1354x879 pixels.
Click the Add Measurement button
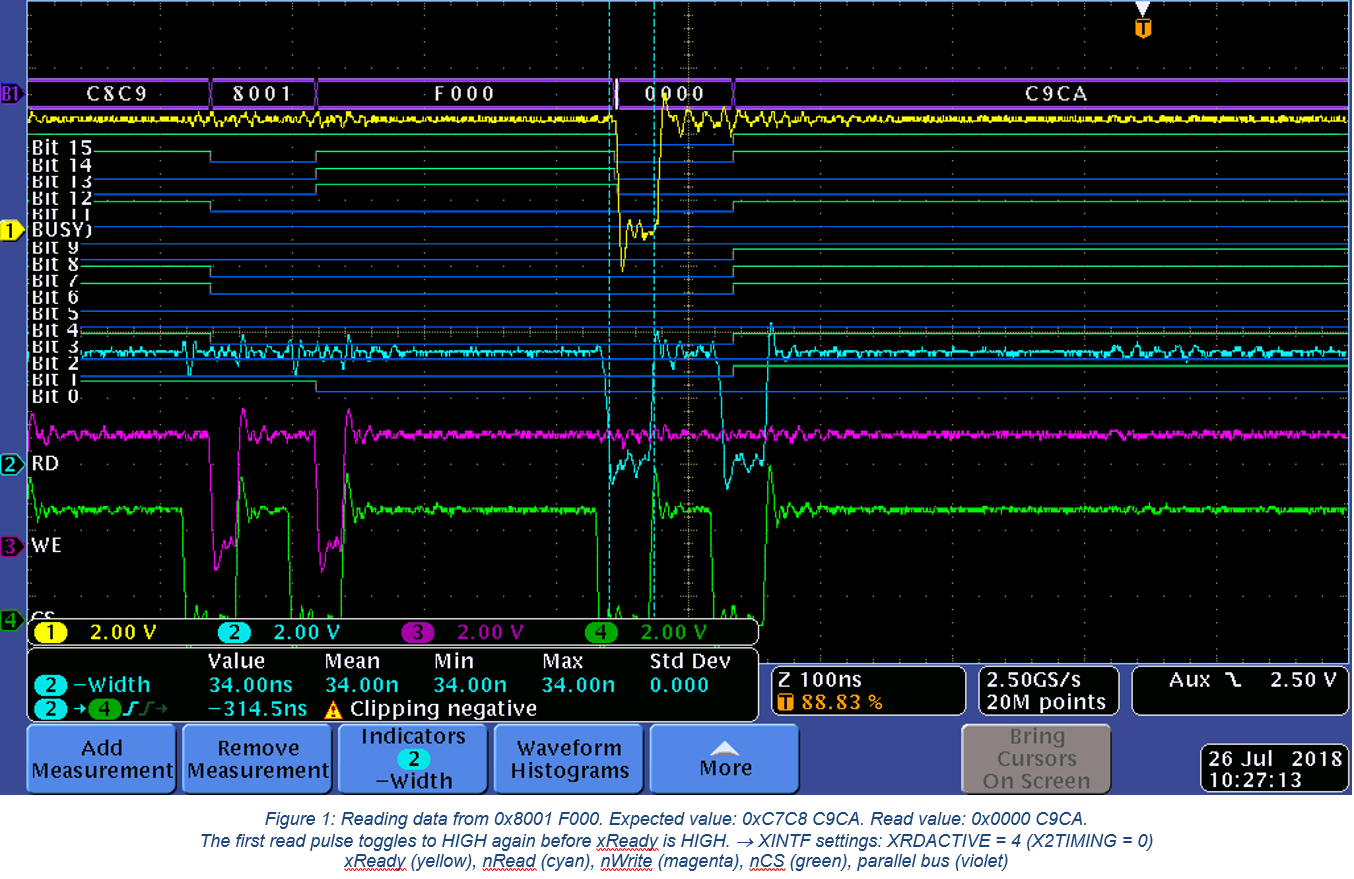click(100, 759)
